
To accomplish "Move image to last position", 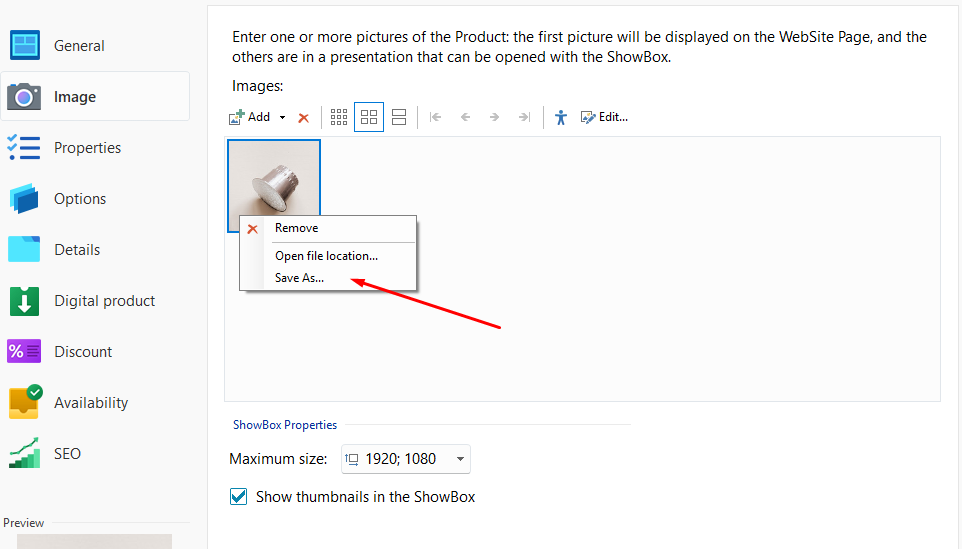I will pos(524,117).
